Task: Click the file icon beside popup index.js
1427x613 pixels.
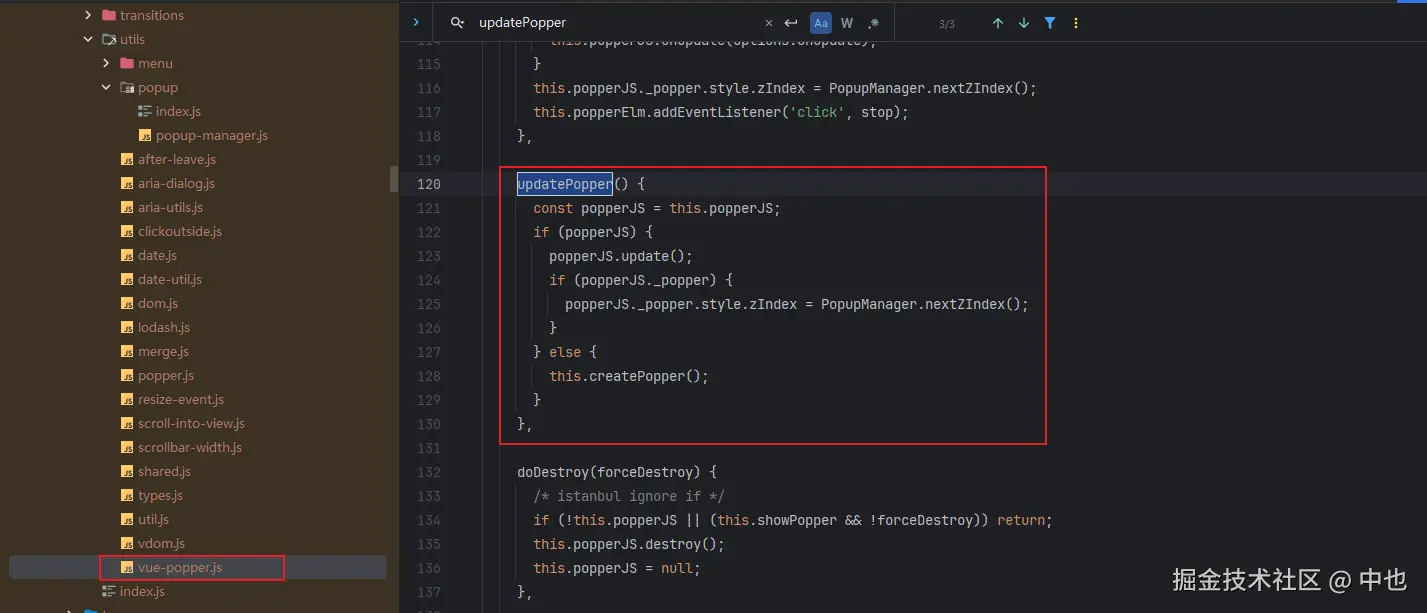Action: point(145,111)
